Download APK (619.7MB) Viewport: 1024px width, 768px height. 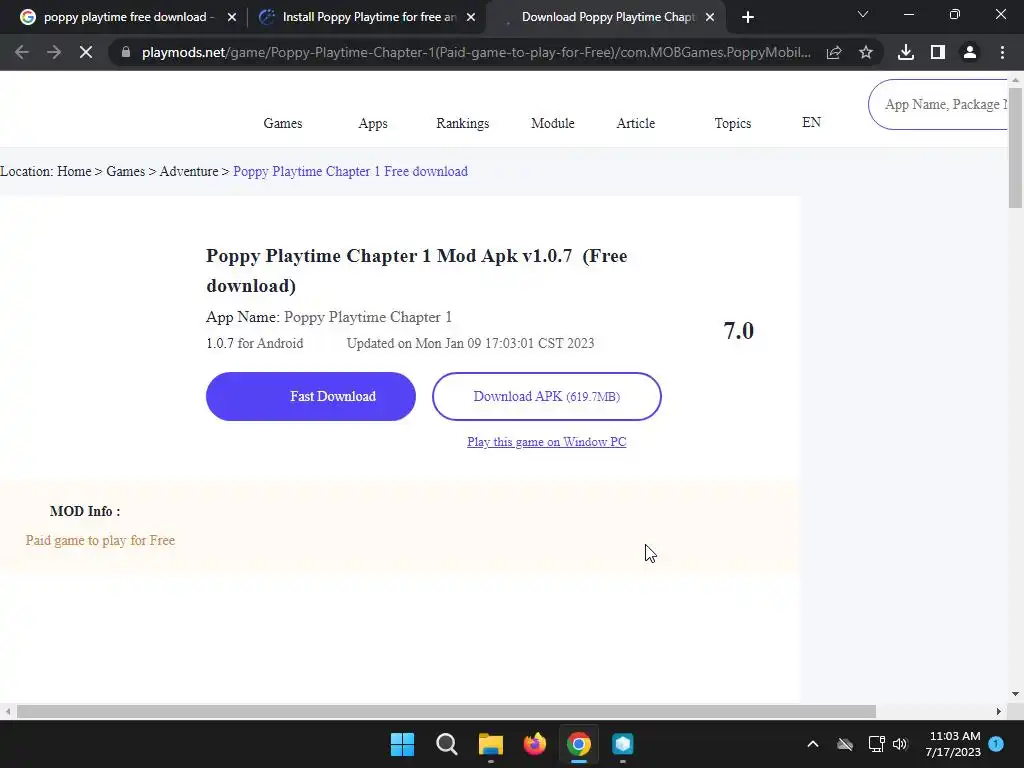pyautogui.click(x=547, y=396)
